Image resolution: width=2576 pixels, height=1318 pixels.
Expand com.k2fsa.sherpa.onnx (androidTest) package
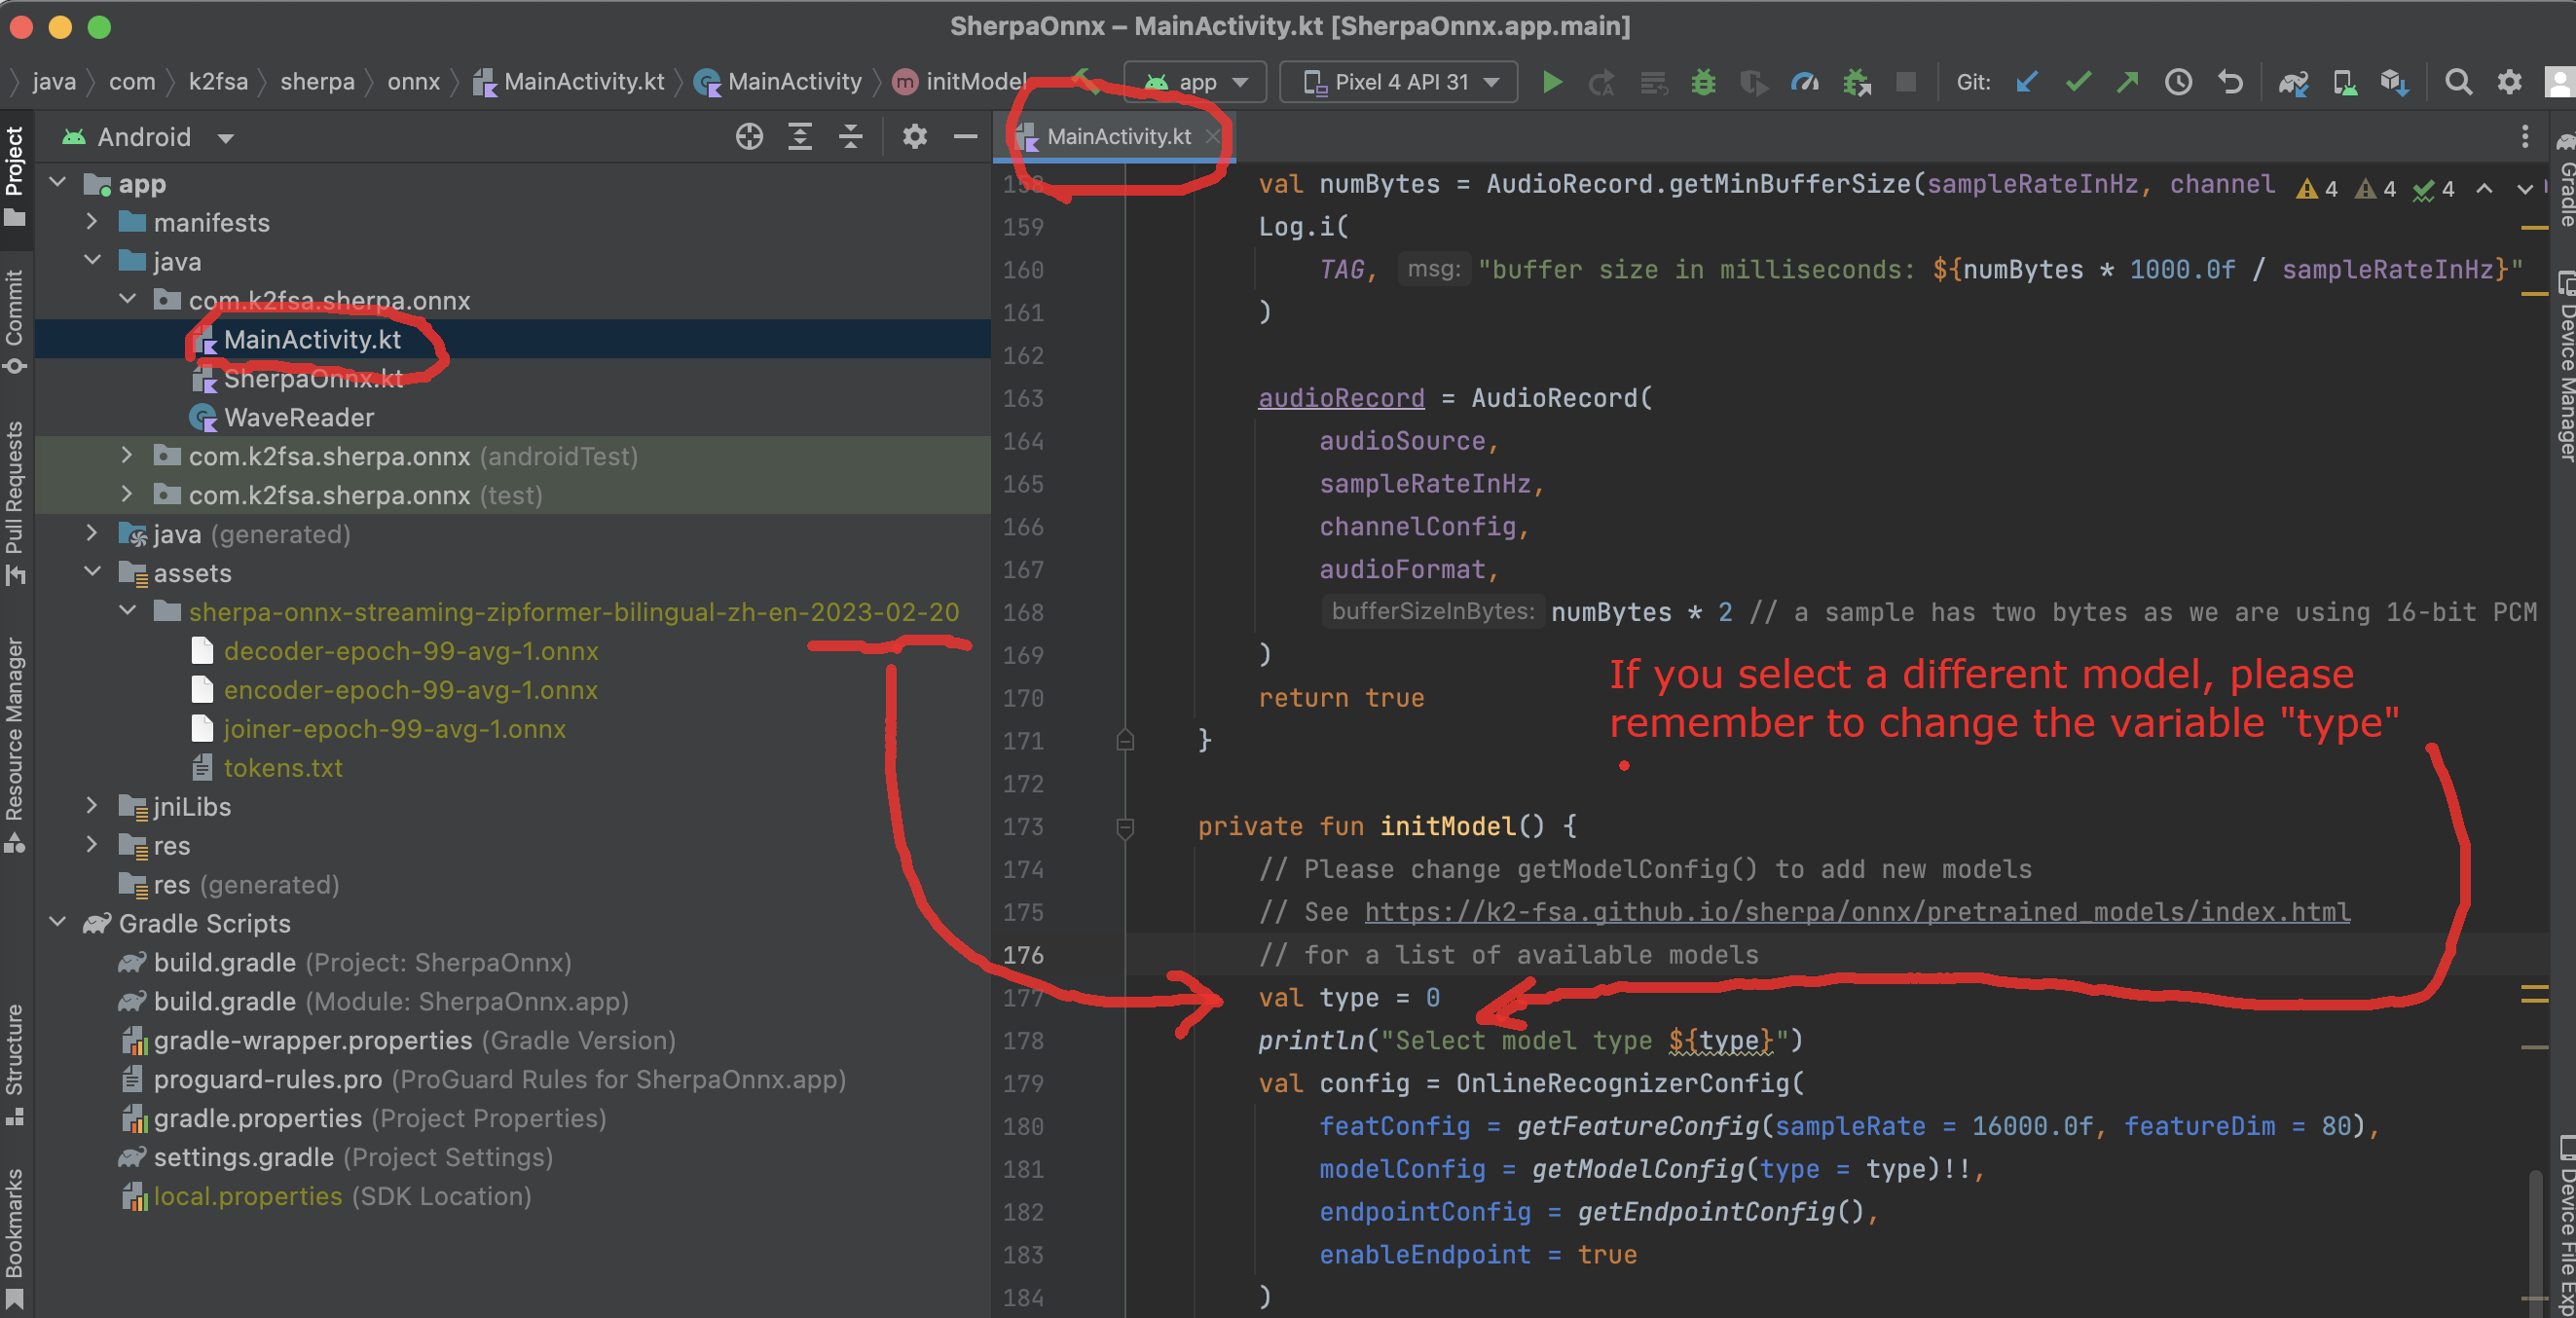click(126, 455)
